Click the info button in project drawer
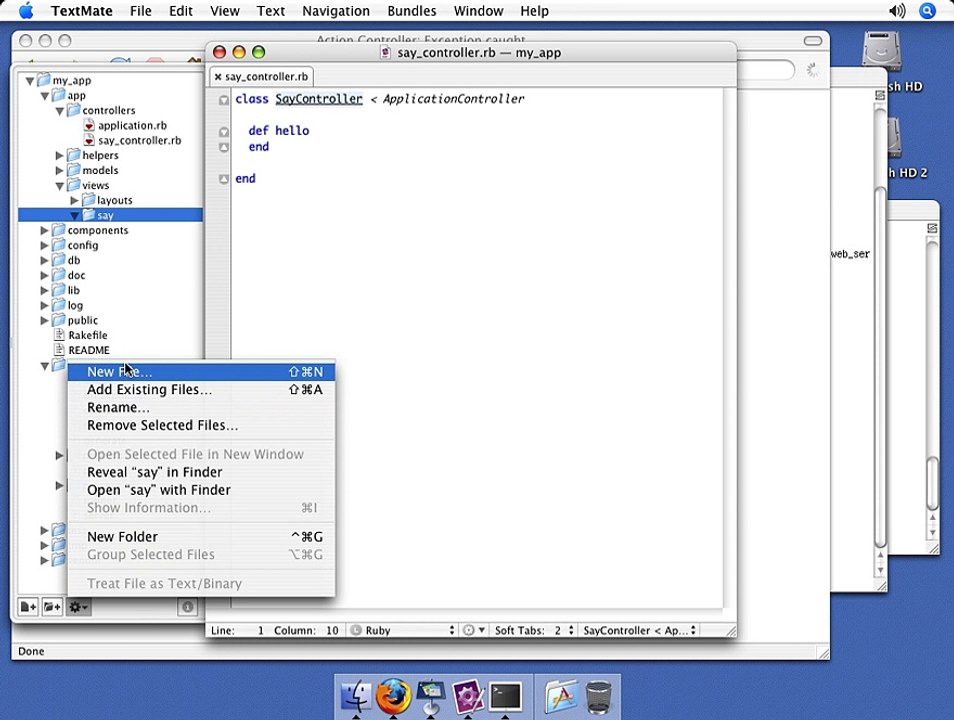This screenshot has width=954, height=720. click(187, 606)
